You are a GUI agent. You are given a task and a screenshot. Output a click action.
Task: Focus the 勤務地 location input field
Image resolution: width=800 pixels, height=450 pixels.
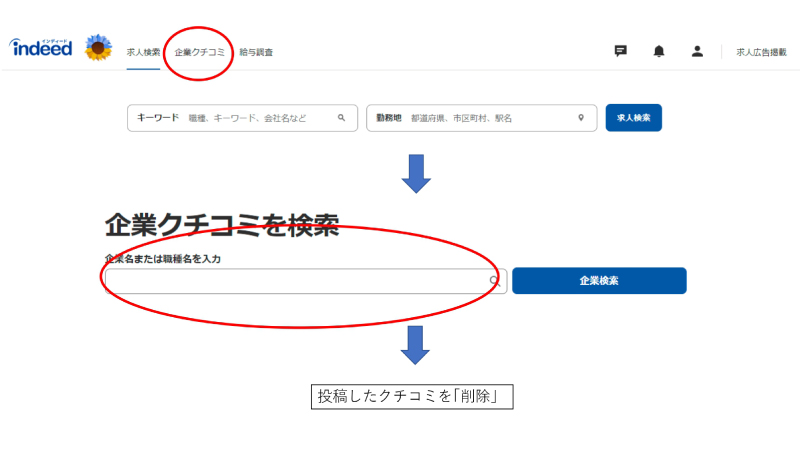[x=490, y=118]
